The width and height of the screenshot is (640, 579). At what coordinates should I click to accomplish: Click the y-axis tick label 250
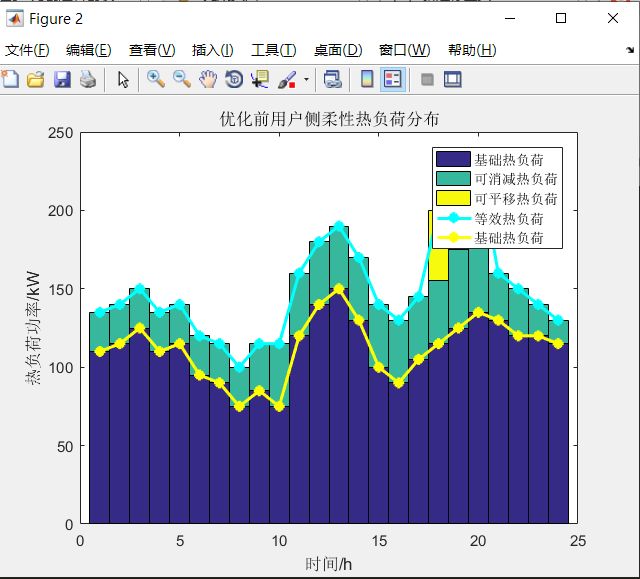click(60, 133)
